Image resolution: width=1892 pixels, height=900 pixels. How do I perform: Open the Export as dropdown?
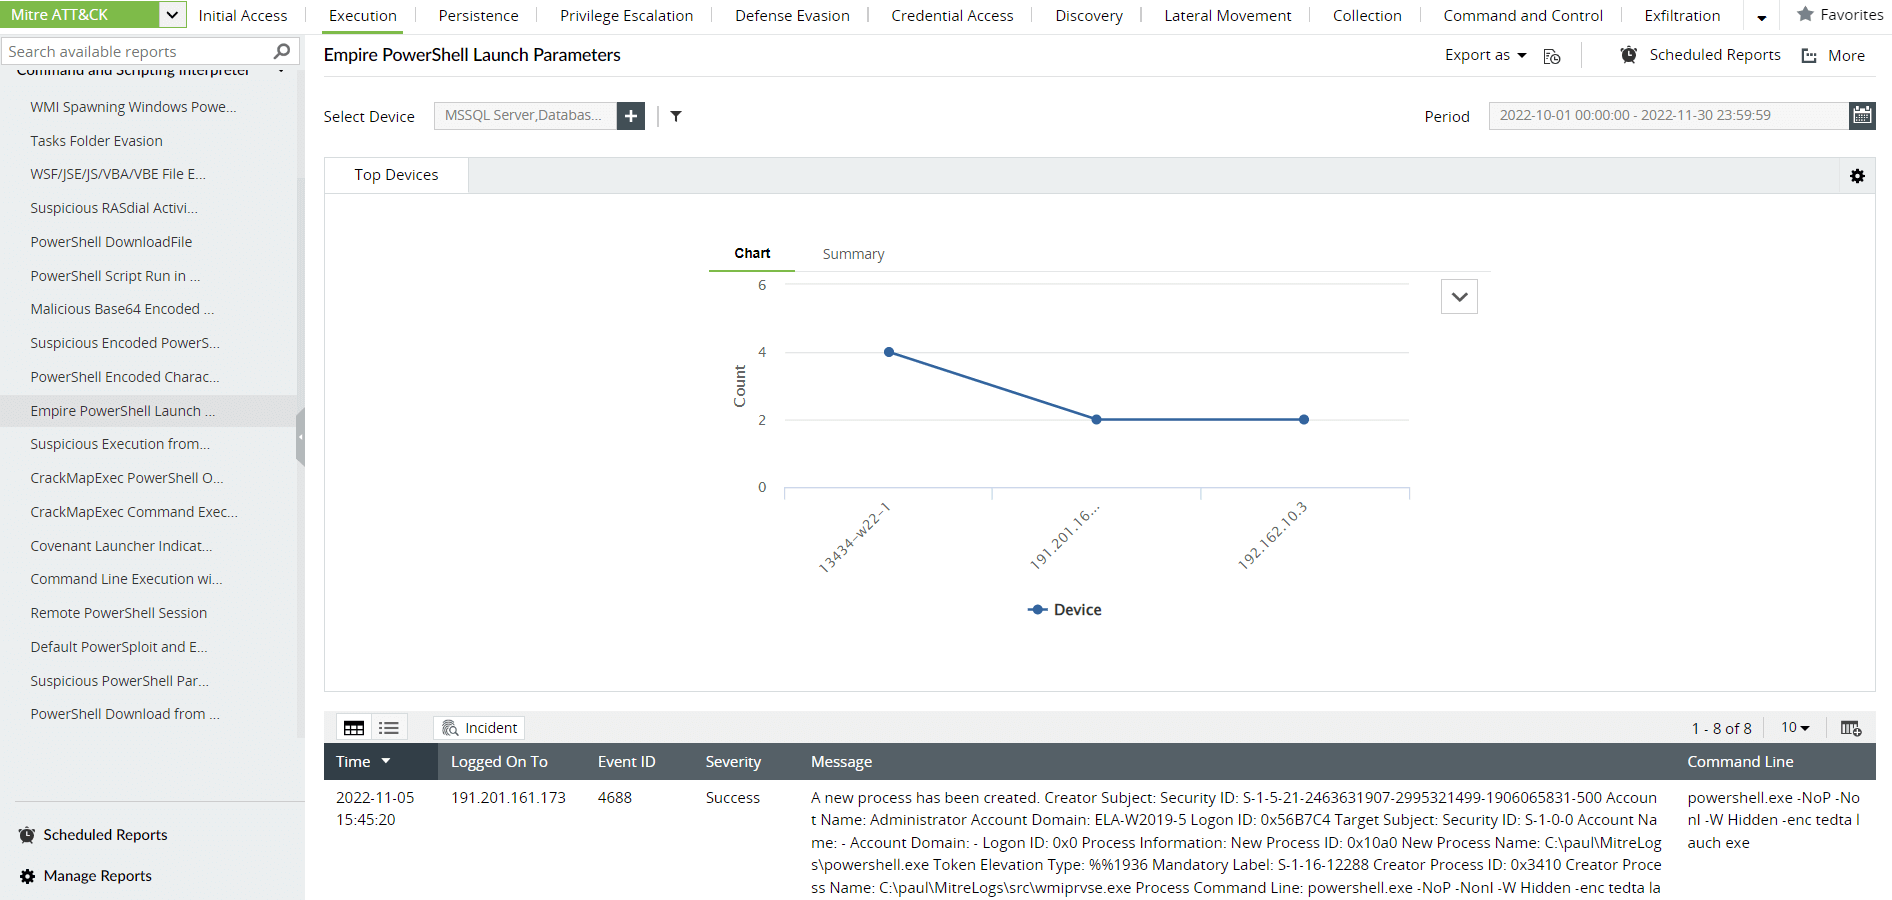(1485, 55)
